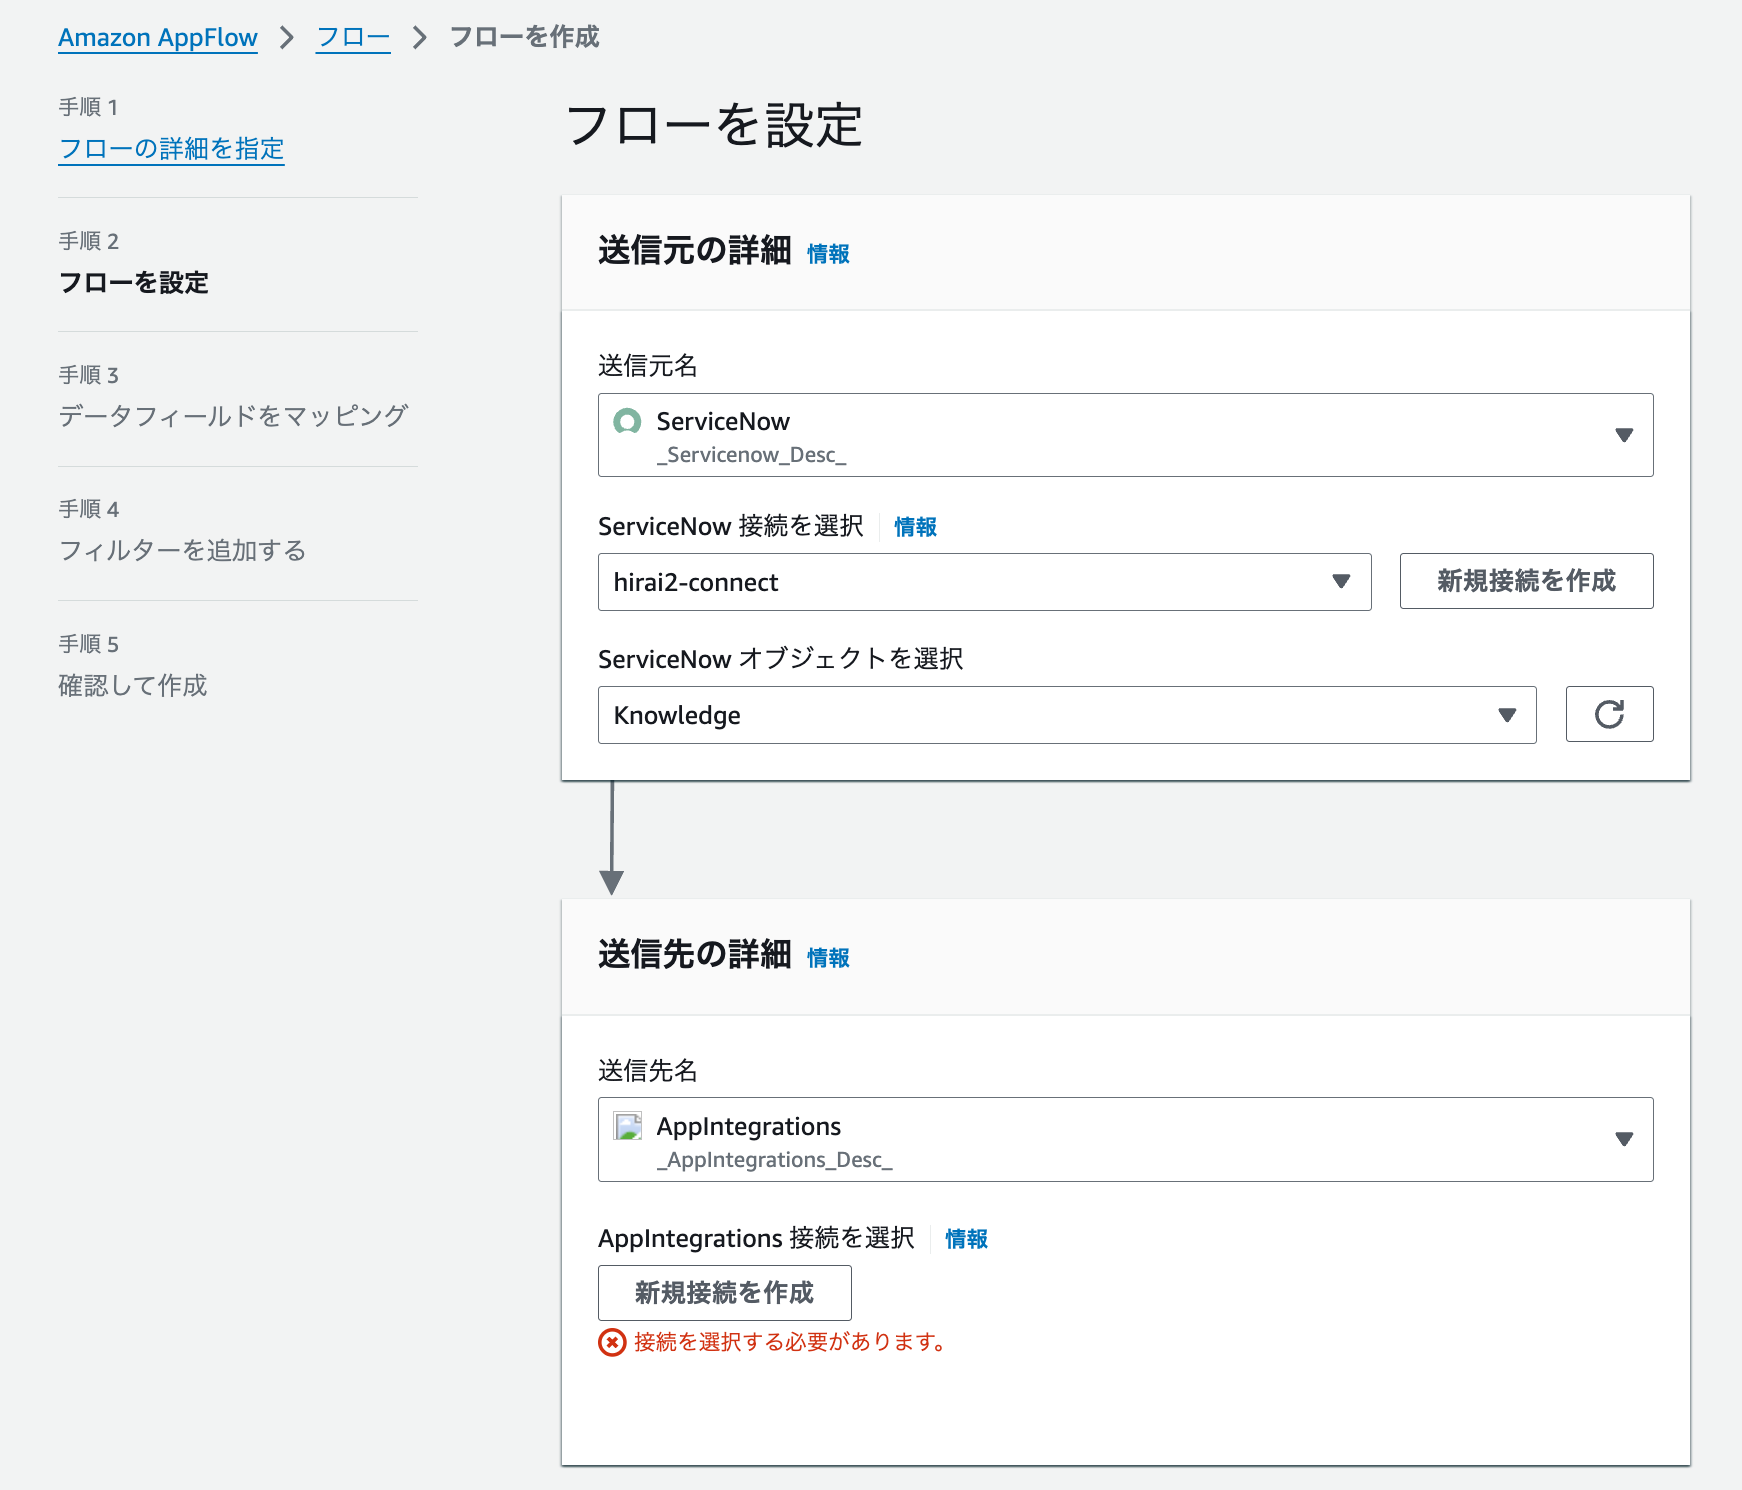
Task: Click 新規接続を作成 under AppIntegrations 接続を選択
Action: click(x=724, y=1292)
